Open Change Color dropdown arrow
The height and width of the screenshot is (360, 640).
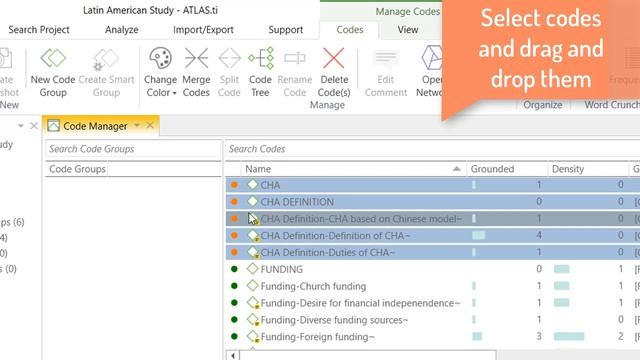coord(174,93)
